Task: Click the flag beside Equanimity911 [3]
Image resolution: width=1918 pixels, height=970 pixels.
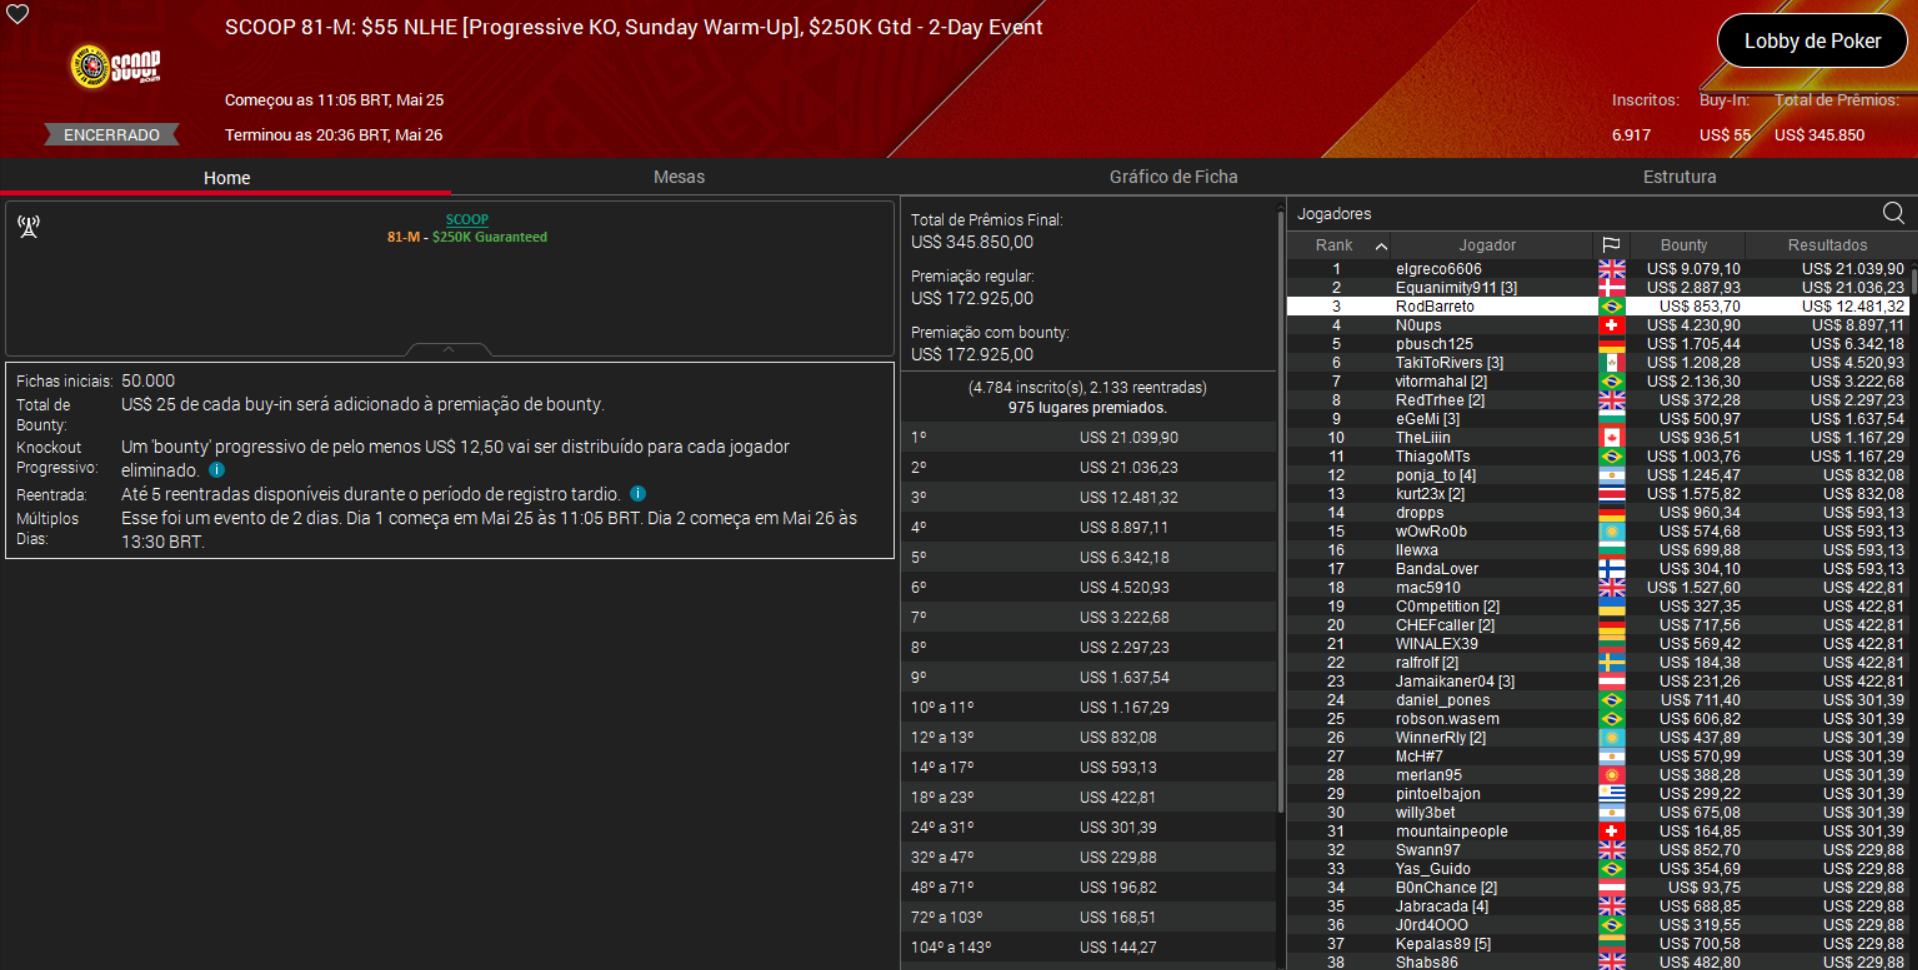Action: coord(1611,288)
